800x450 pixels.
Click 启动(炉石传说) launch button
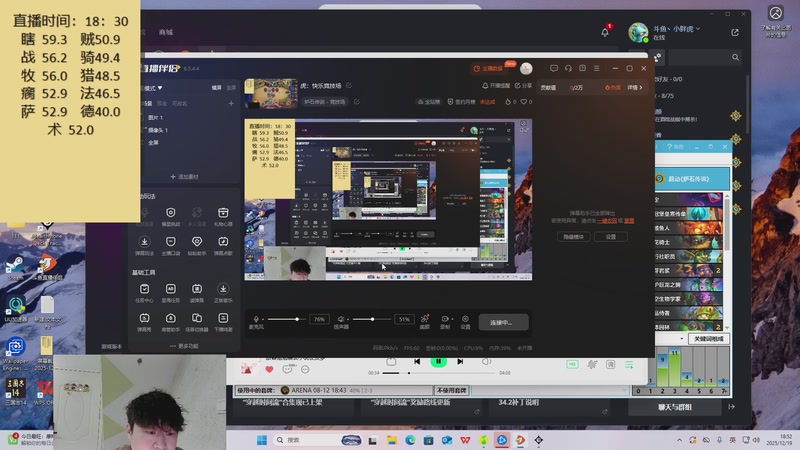pyautogui.click(x=692, y=179)
